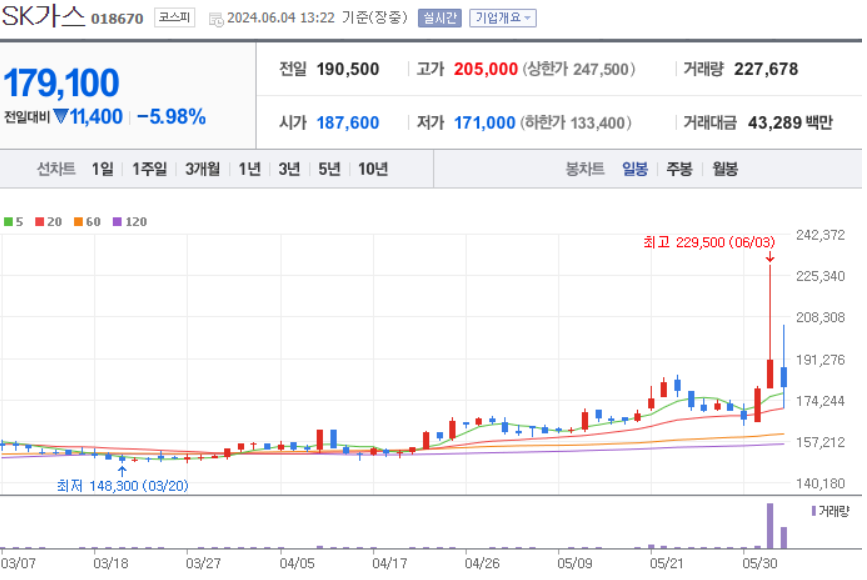Click the down triangle beside 11,400
The height and width of the screenshot is (580, 867).
click(x=60, y=116)
